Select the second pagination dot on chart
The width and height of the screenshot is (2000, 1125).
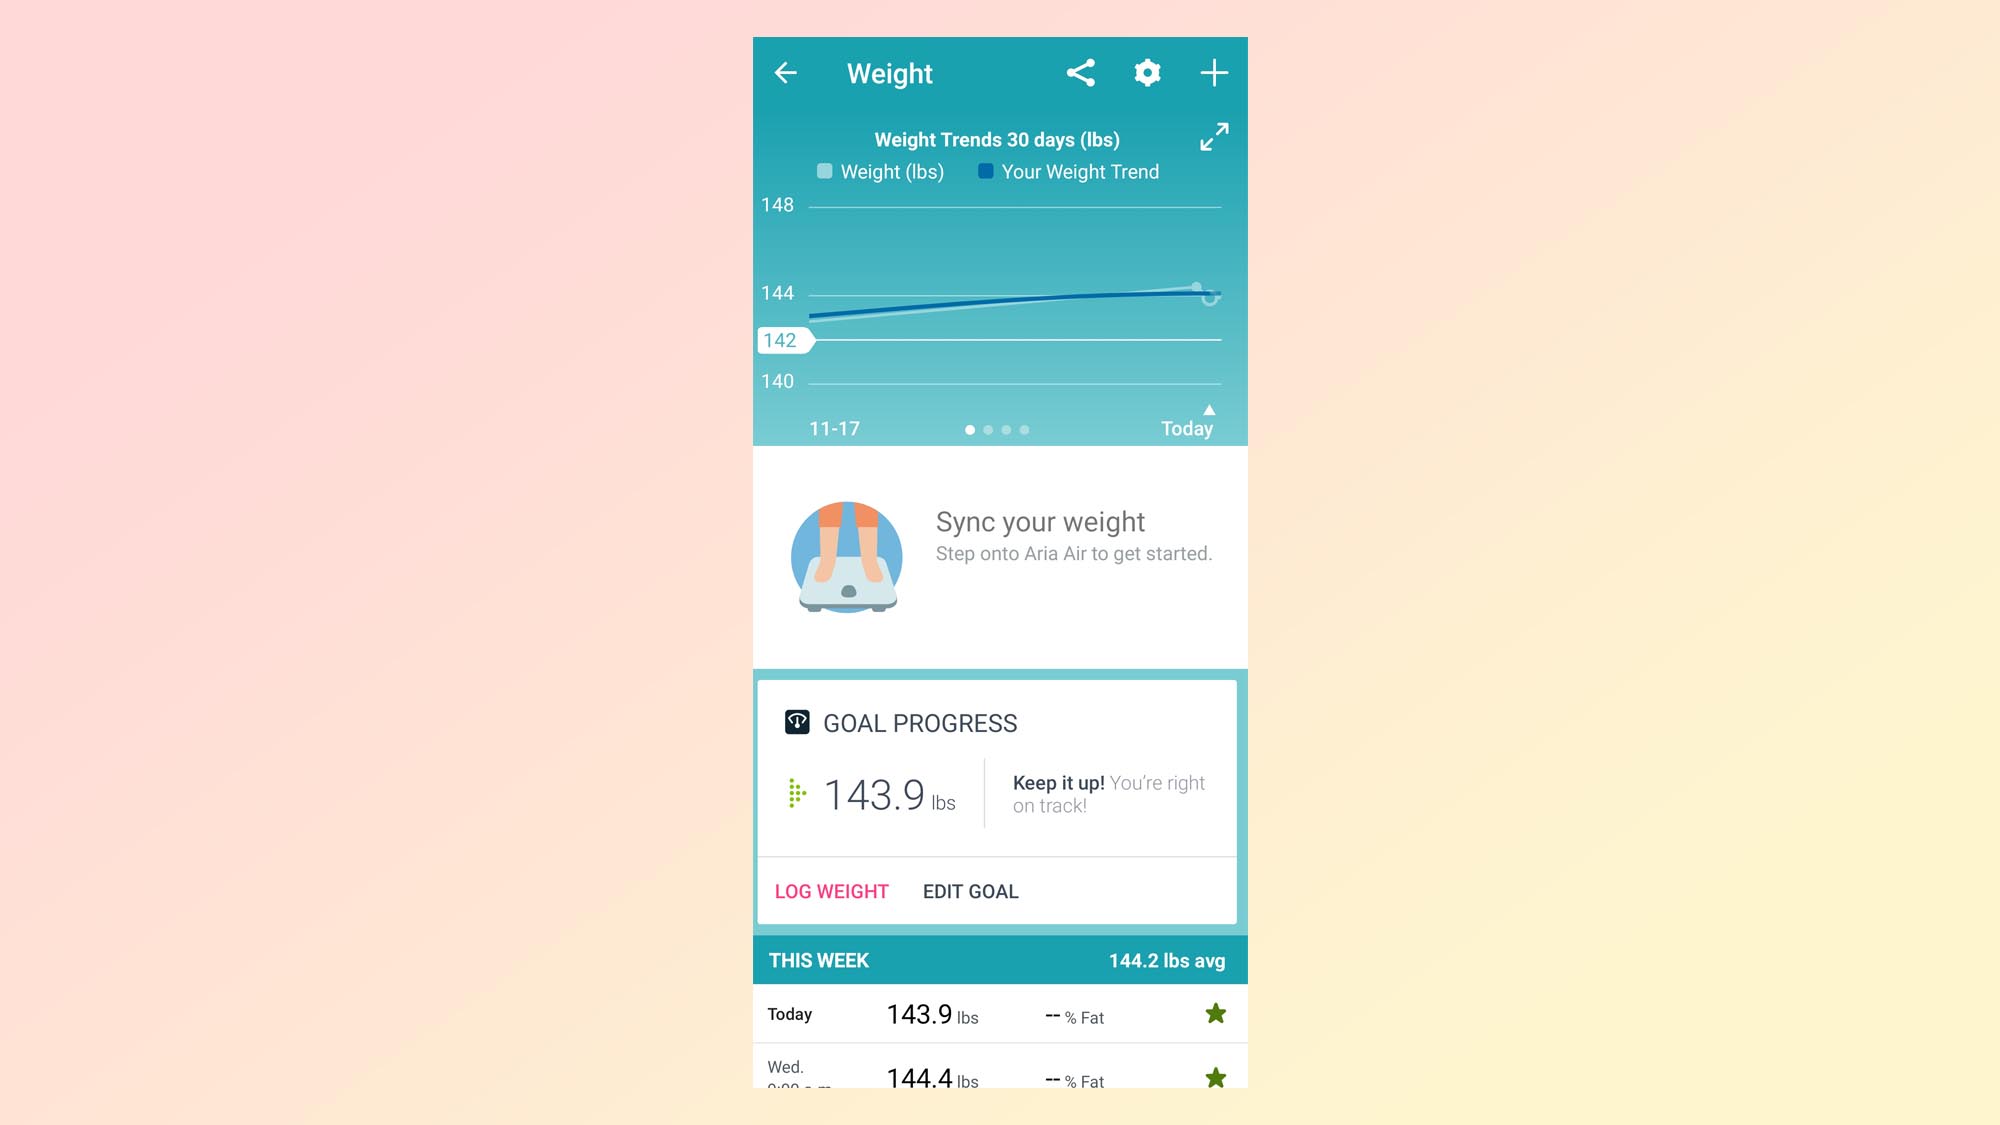tap(989, 429)
